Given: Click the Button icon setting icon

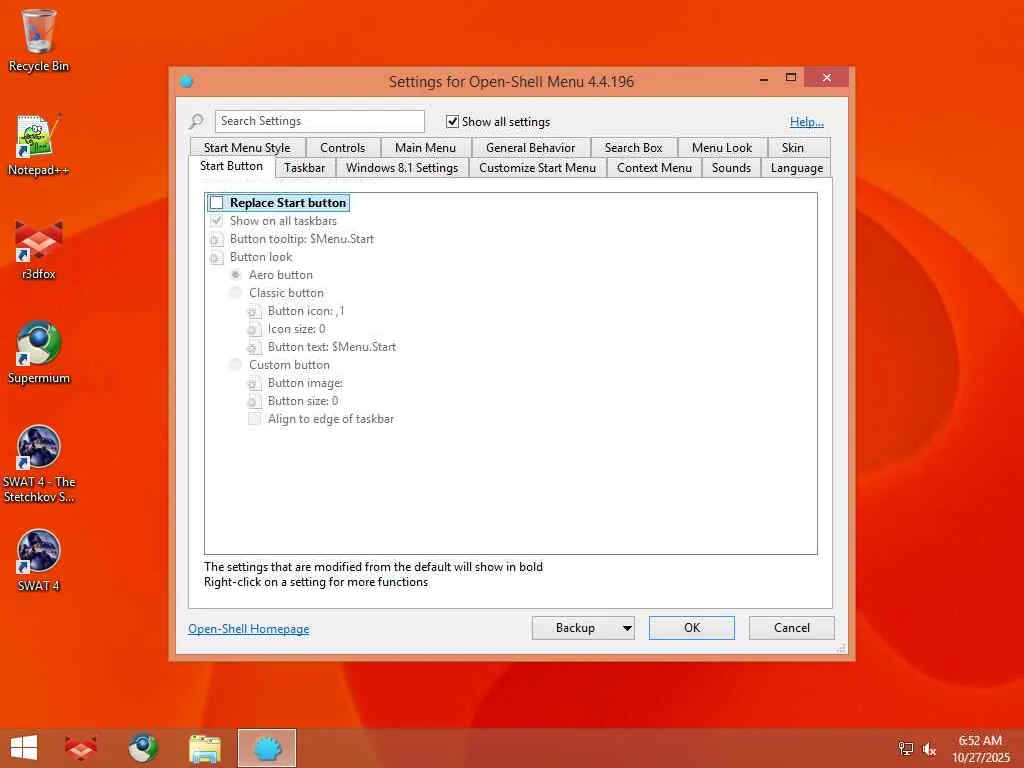Looking at the screenshot, I should (x=254, y=312).
